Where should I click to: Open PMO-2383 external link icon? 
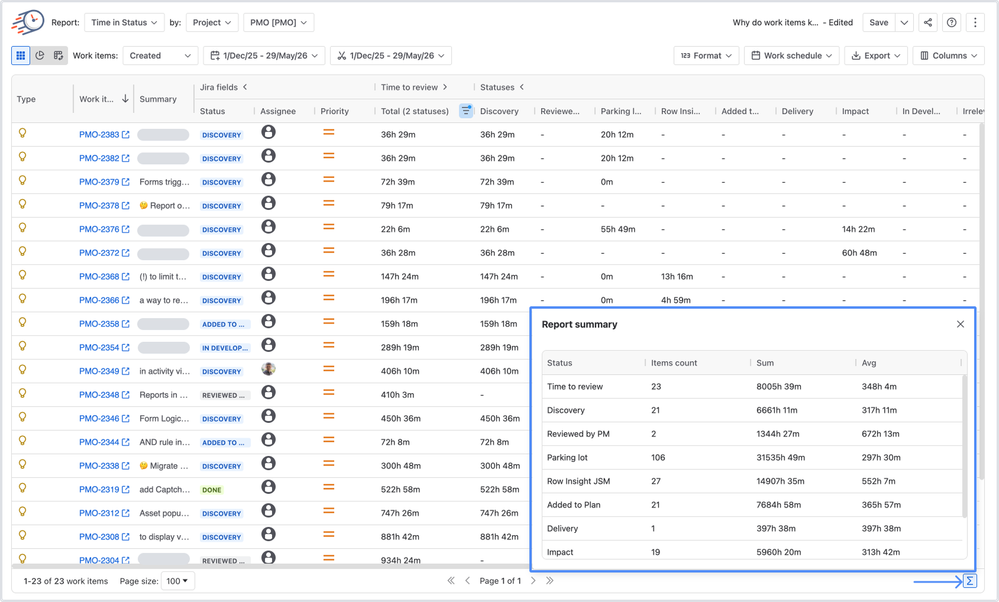click(126, 134)
